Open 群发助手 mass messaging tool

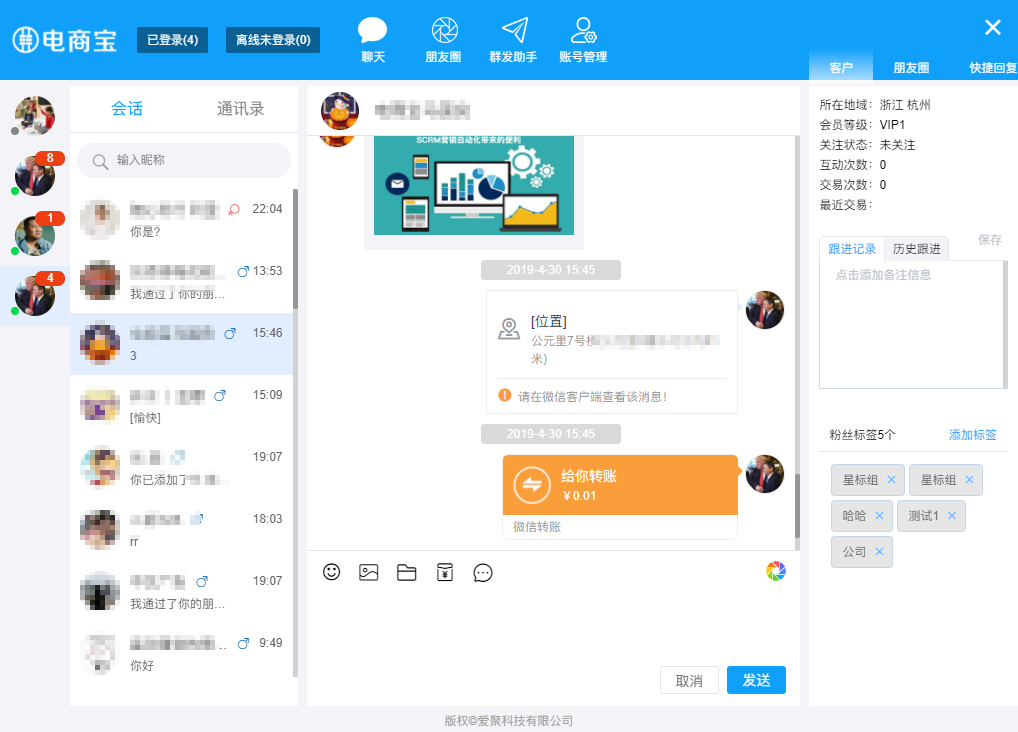(x=513, y=41)
